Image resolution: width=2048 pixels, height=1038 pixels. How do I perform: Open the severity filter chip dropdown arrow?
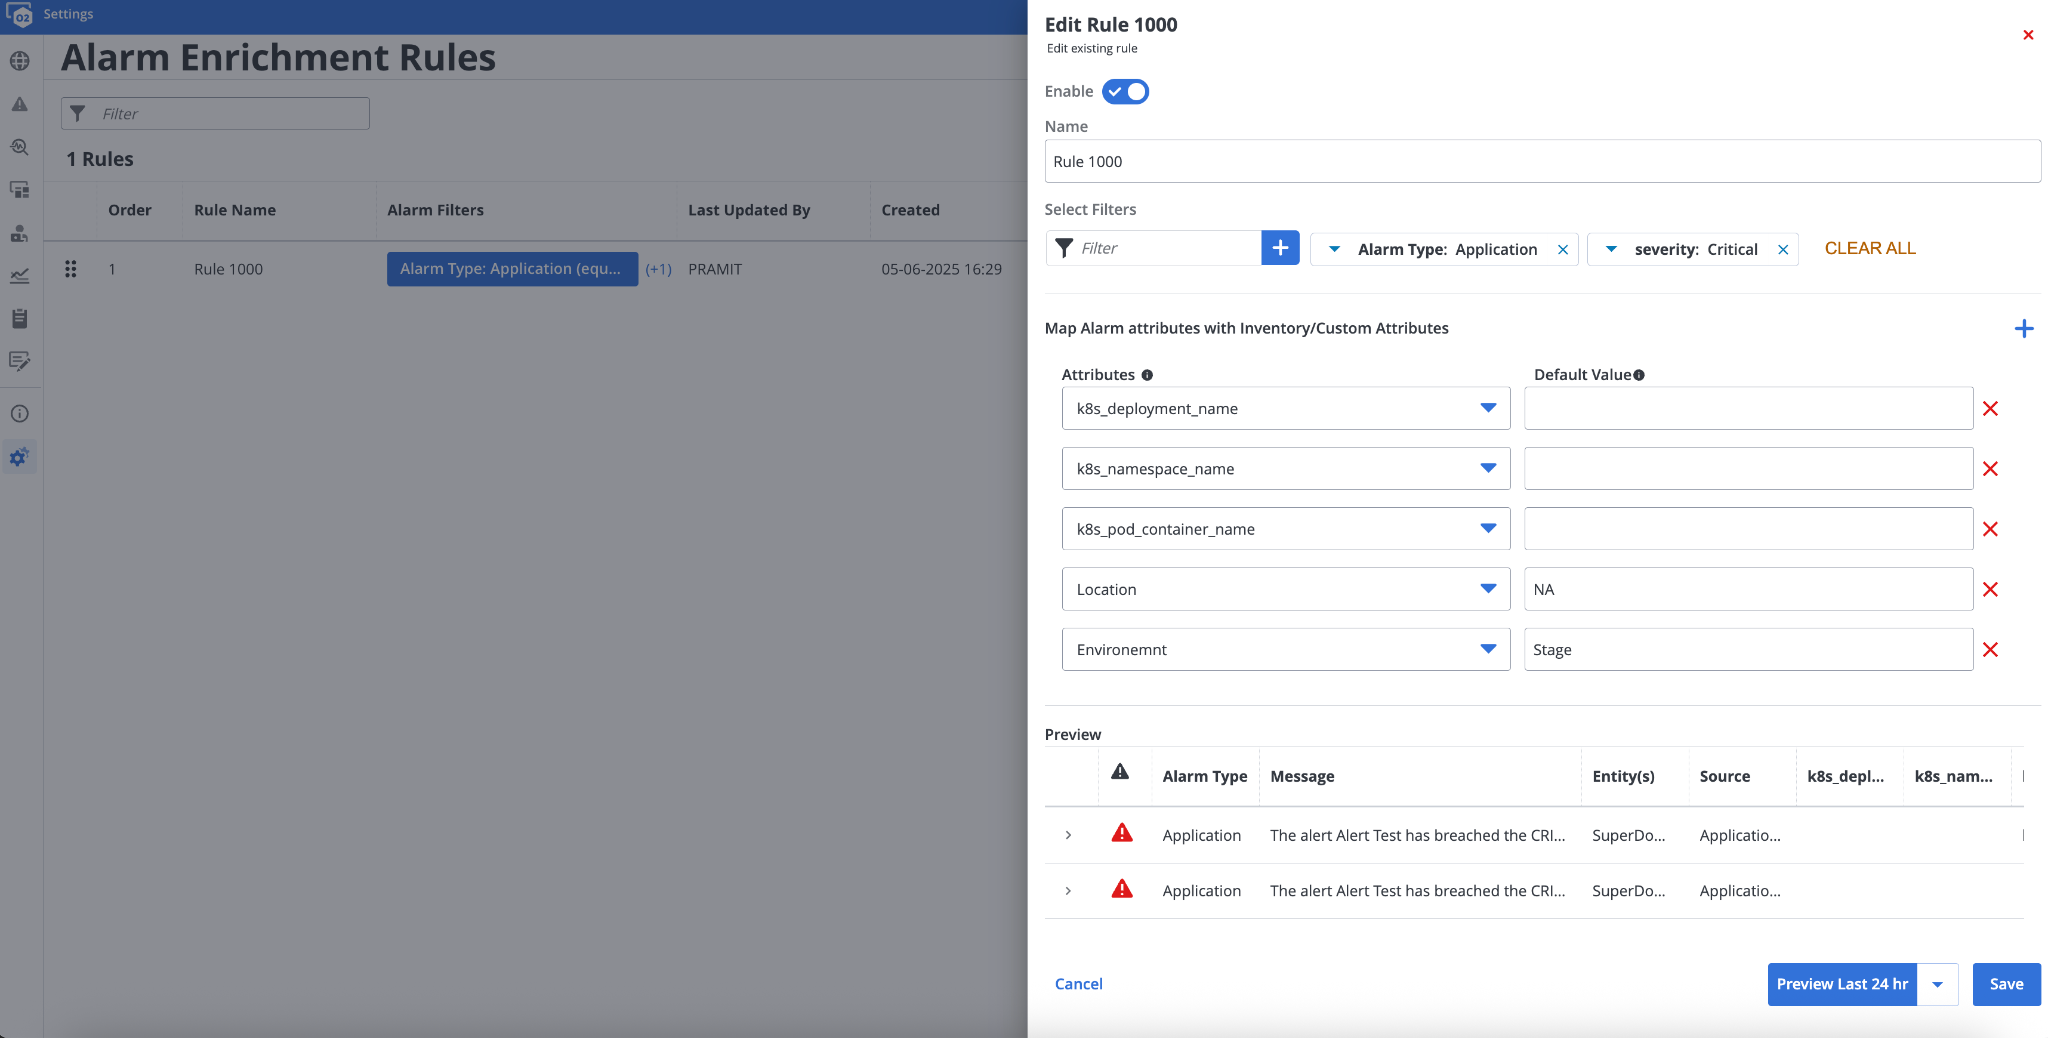coord(1611,250)
